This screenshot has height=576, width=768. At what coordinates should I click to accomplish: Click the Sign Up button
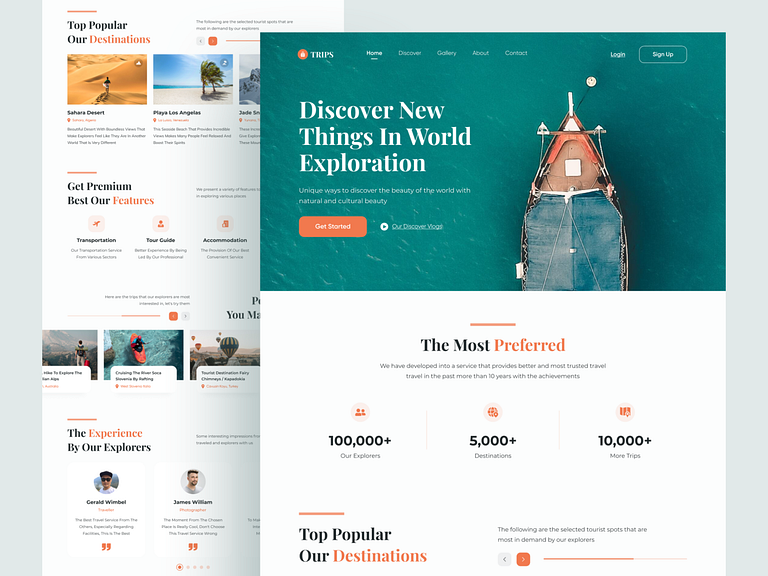click(x=662, y=54)
